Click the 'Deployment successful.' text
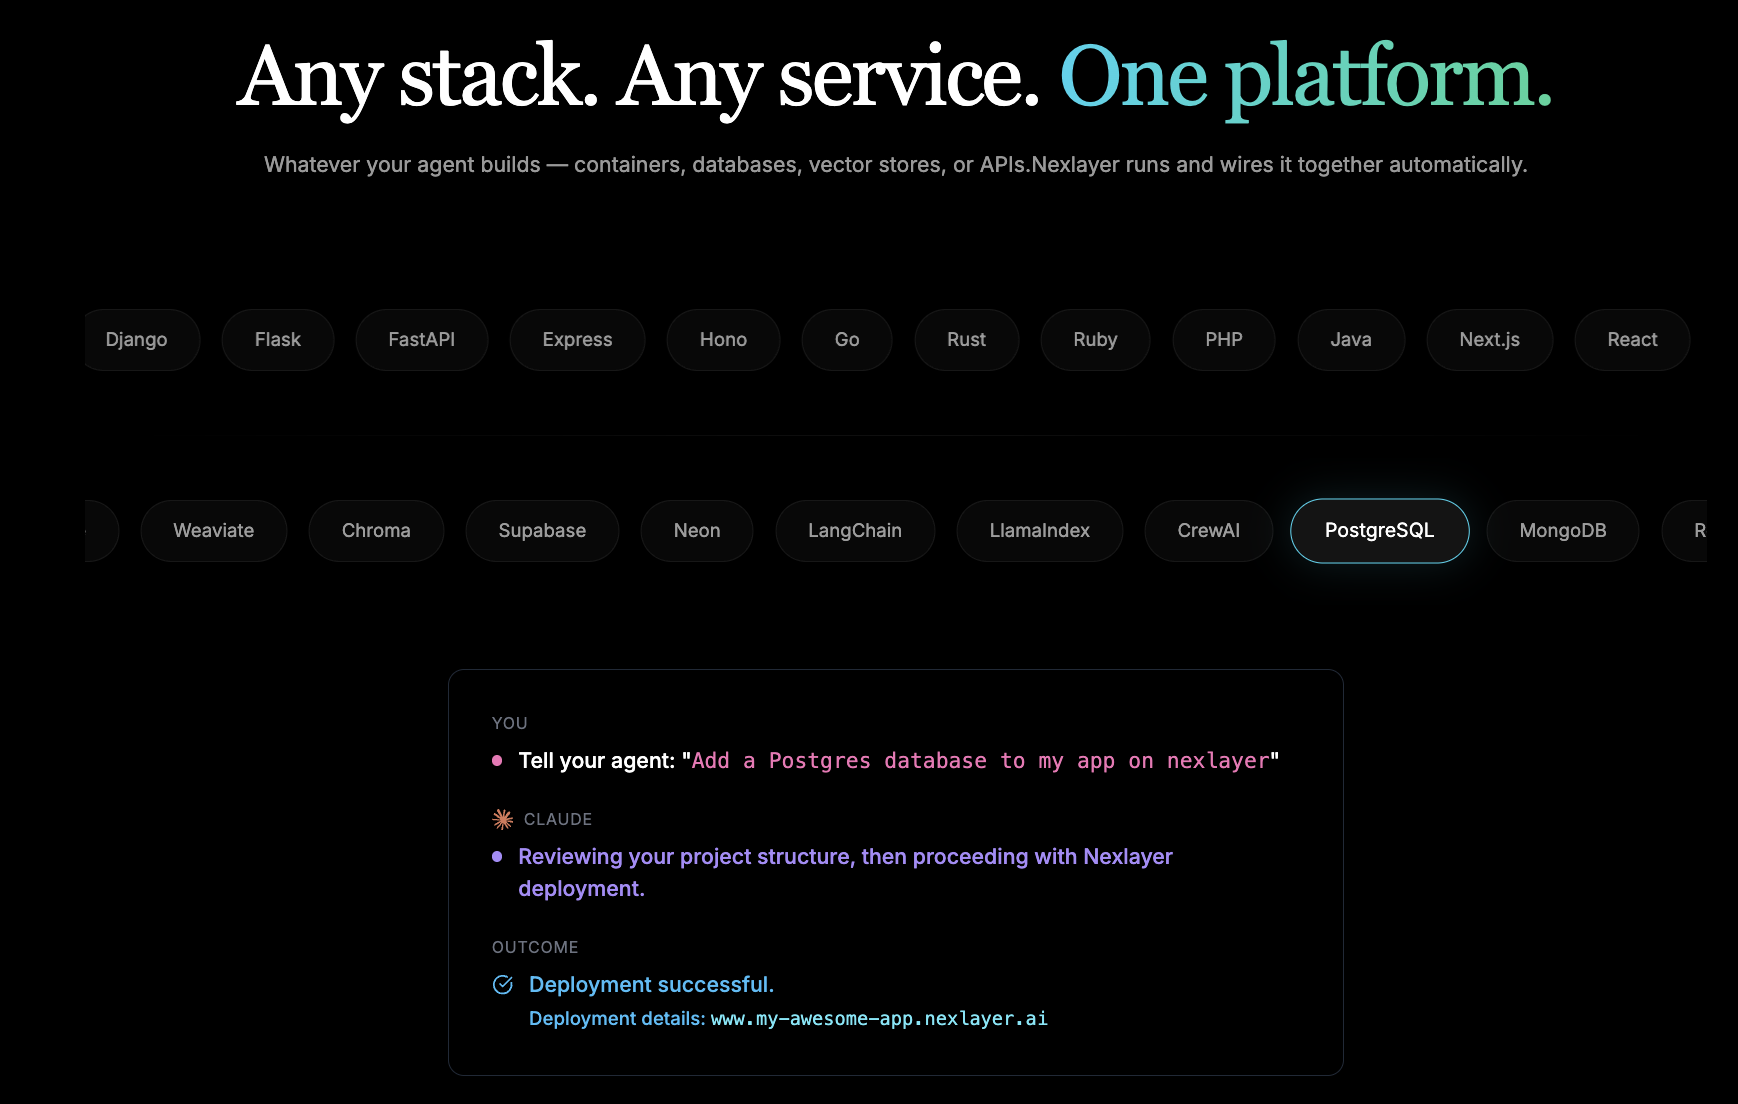This screenshot has width=1738, height=1104. (651, 985)
